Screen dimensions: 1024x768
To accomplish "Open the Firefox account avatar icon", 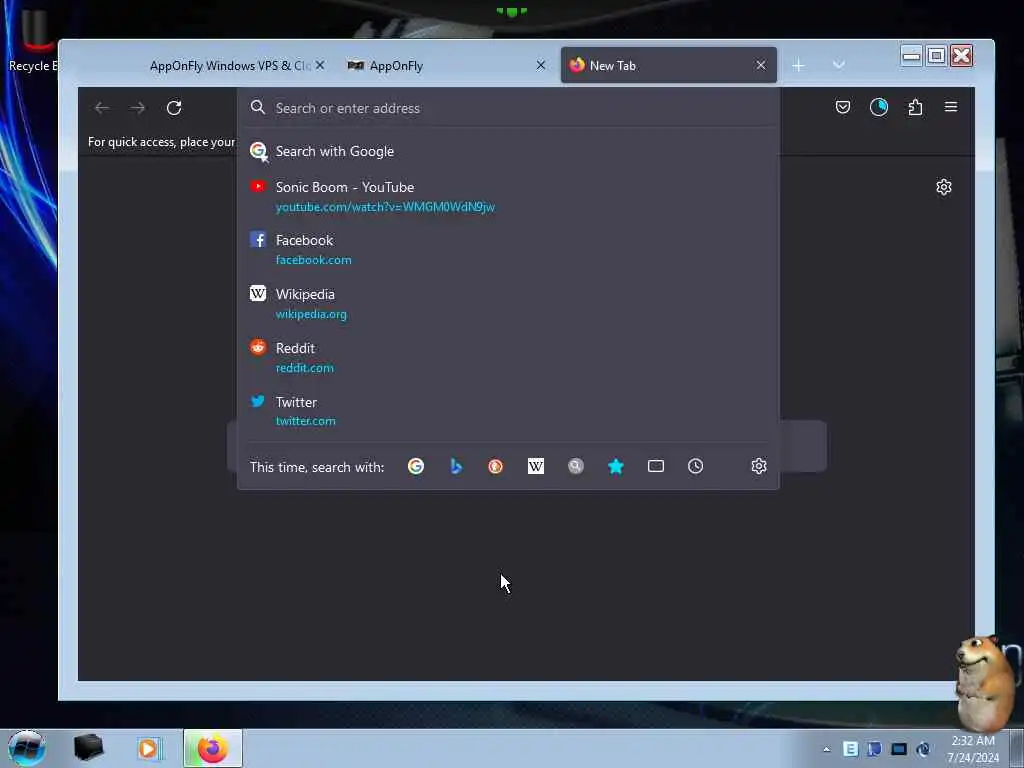I will pos(879,107).
